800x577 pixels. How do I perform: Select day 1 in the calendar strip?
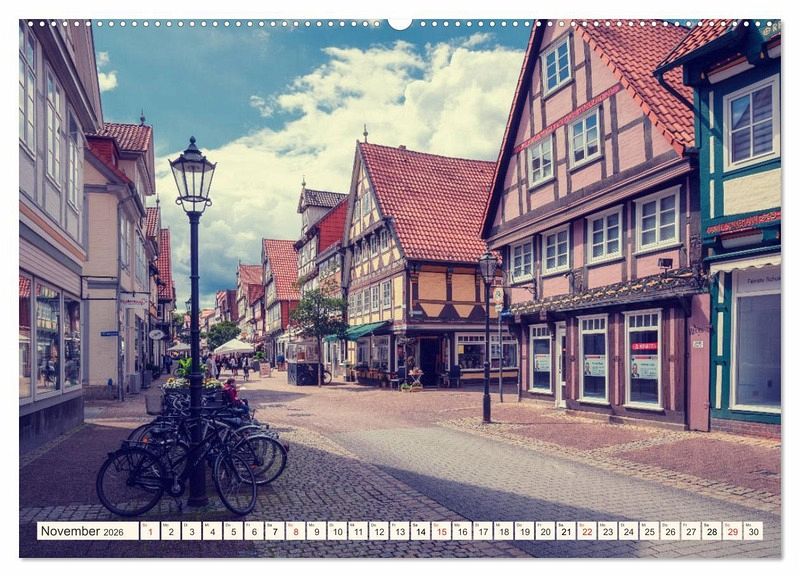coord(150,531)
